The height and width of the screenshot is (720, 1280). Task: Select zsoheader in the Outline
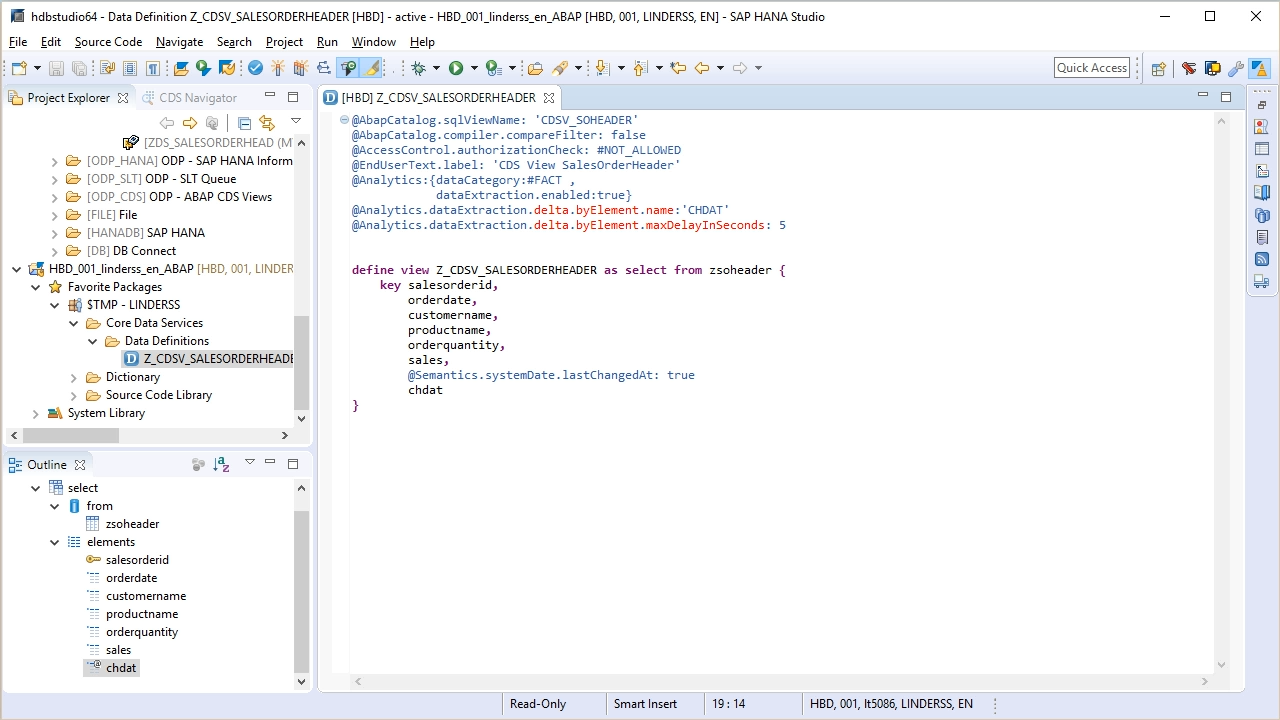coord(132,524)
